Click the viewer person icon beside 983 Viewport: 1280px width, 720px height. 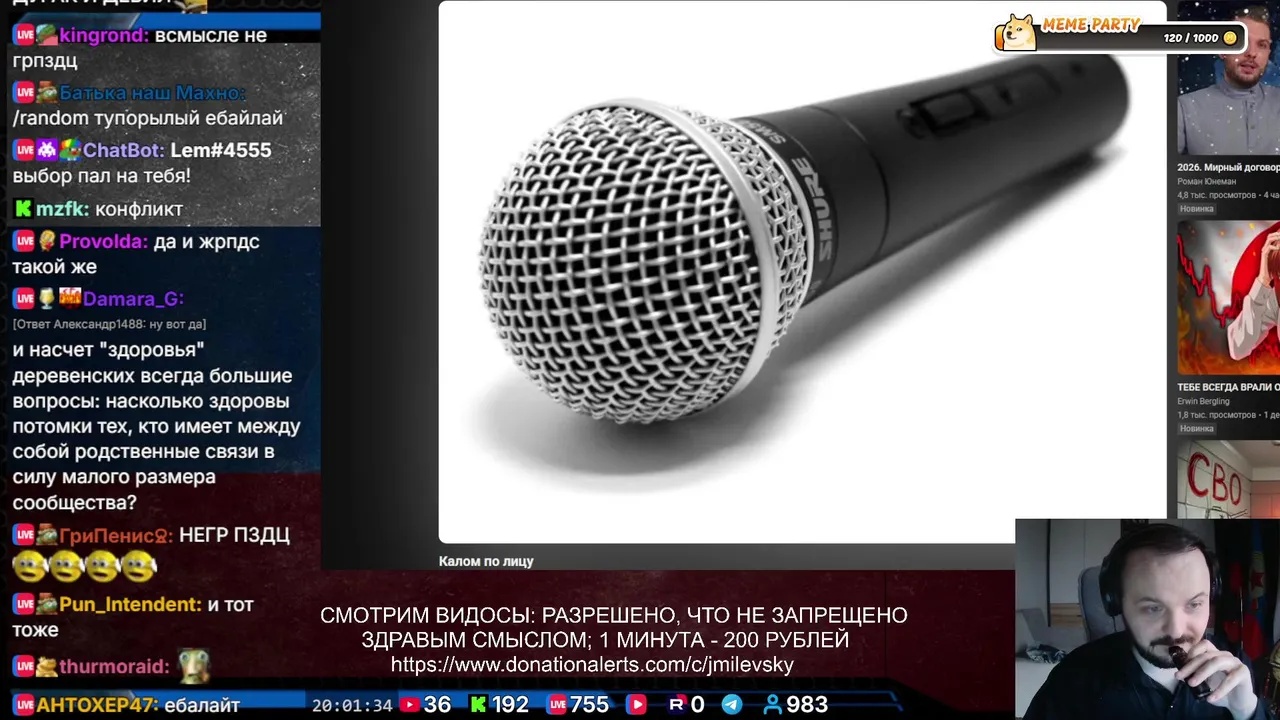(x=772, y=705)
